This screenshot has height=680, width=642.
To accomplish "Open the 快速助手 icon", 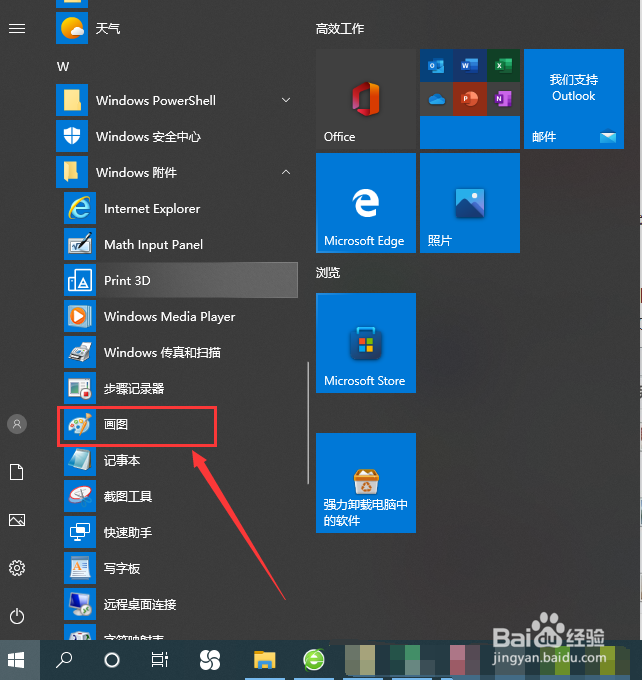I will (80, 532).
